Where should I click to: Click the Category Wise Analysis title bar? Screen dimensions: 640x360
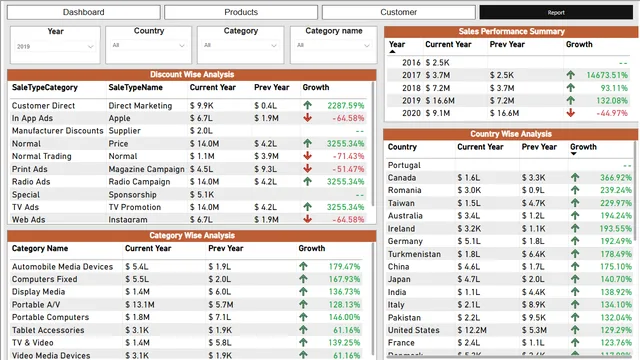192,236
